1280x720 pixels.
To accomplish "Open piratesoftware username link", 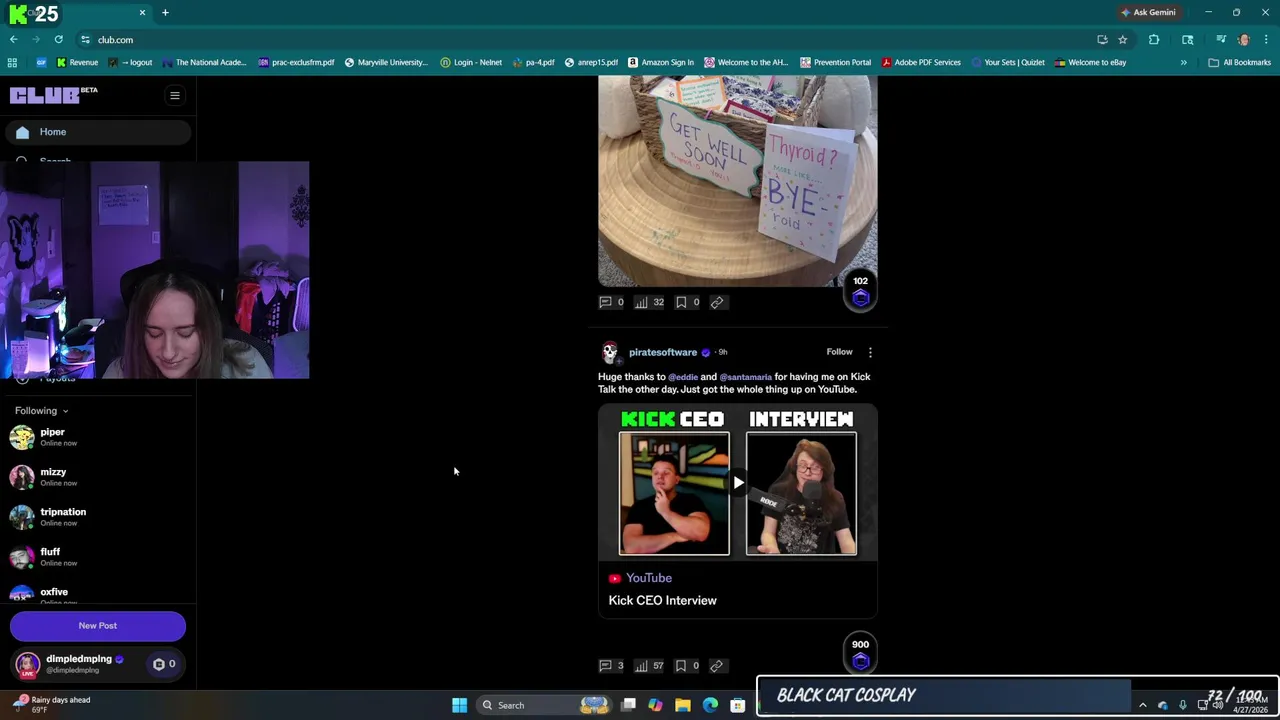I will [x=662, y=352].
